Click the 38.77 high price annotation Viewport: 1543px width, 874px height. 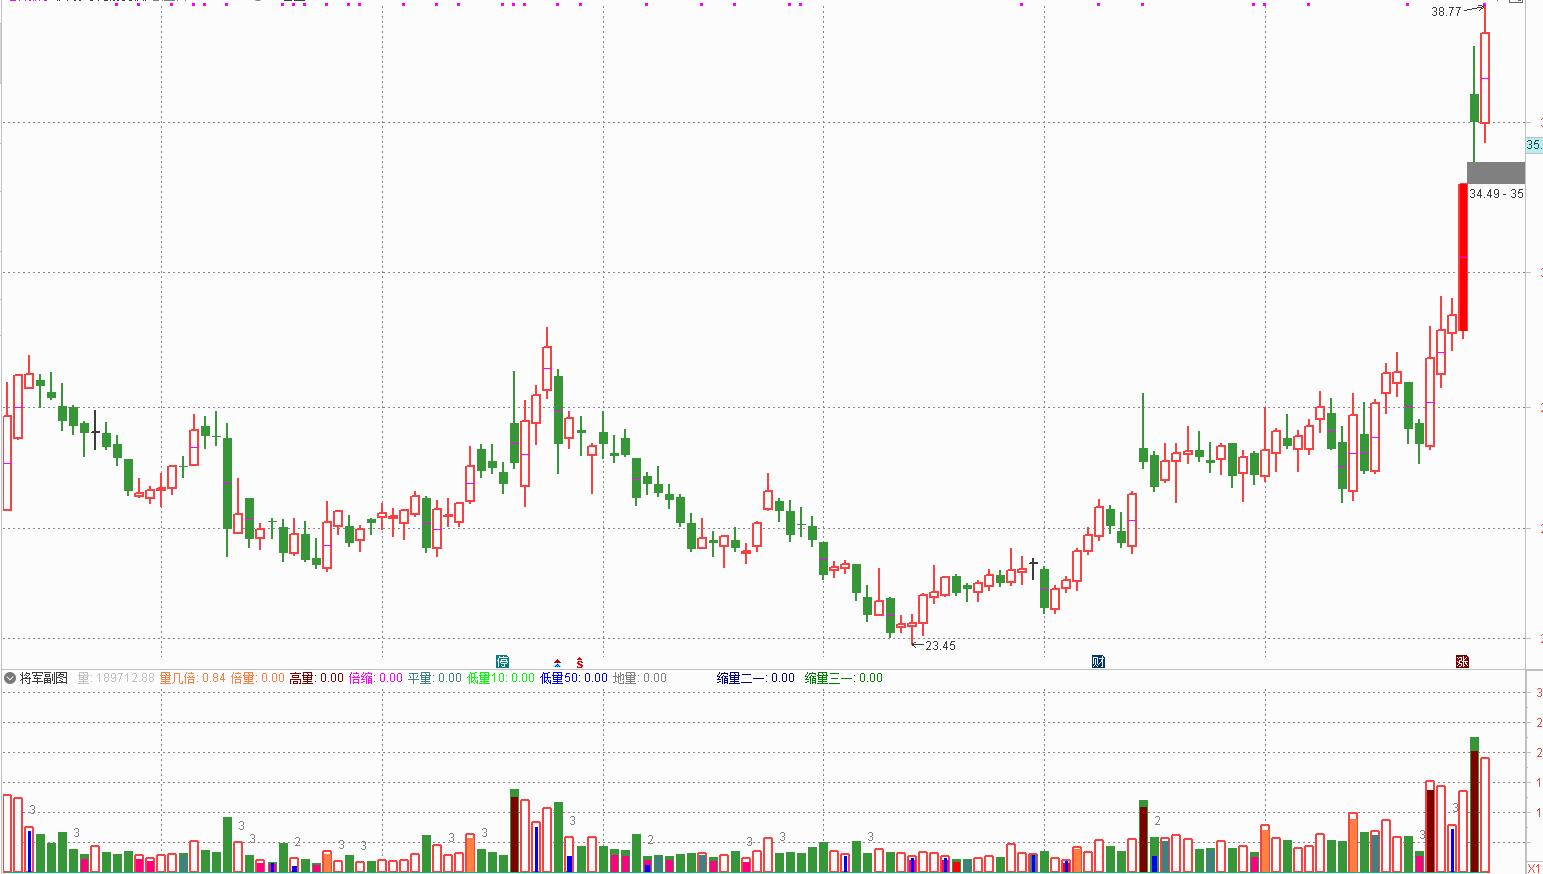coord(1446,12)
